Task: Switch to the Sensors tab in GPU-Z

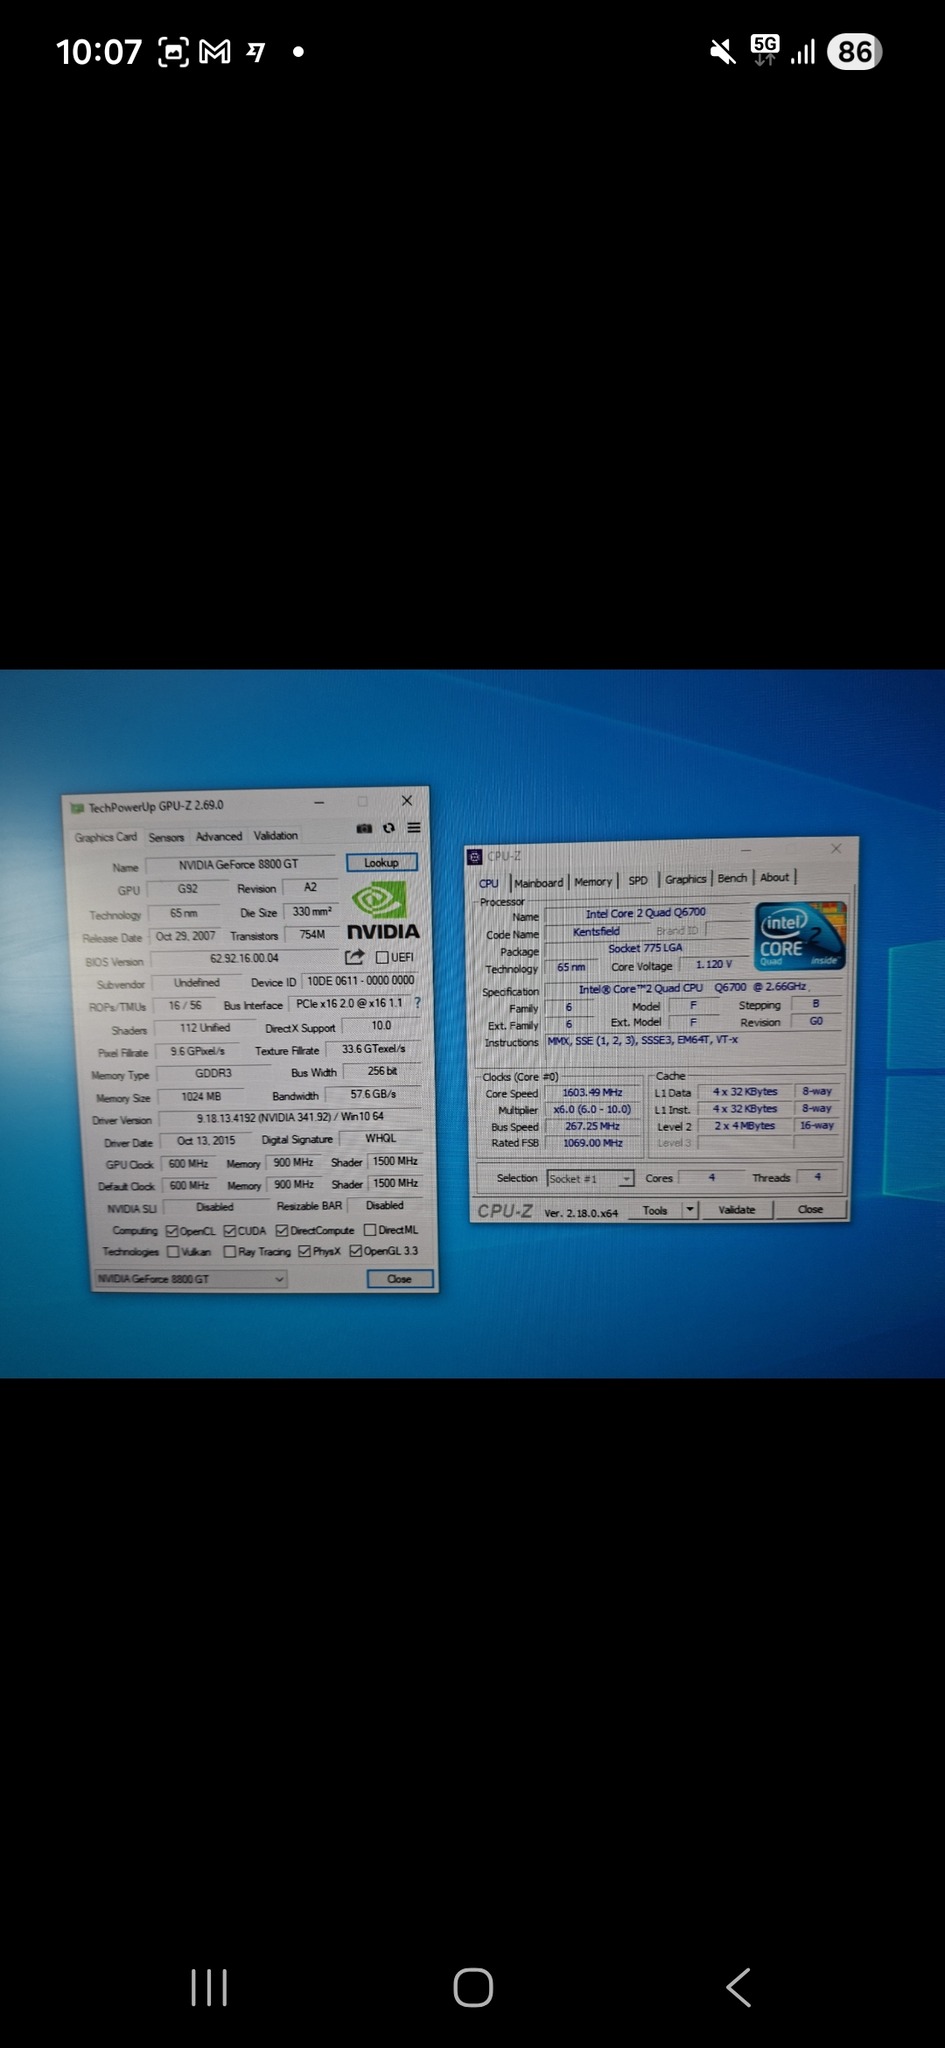Action: [x=166, y=837]
